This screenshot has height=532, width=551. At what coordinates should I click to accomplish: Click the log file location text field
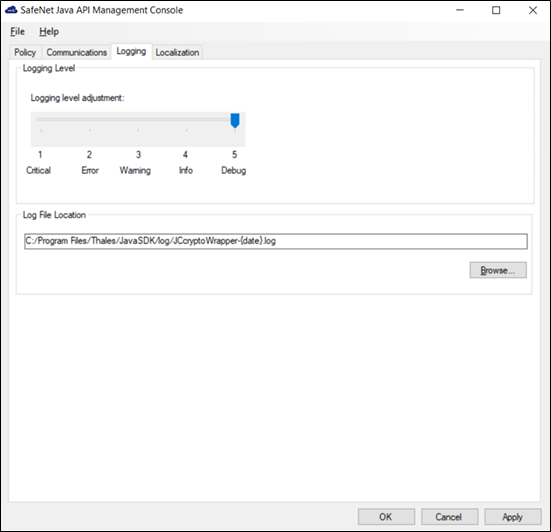pos(276,241)
